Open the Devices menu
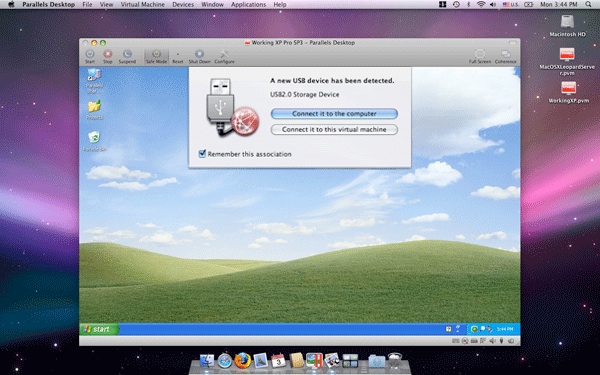Viewport: 600px width, 375px height. 183,5
